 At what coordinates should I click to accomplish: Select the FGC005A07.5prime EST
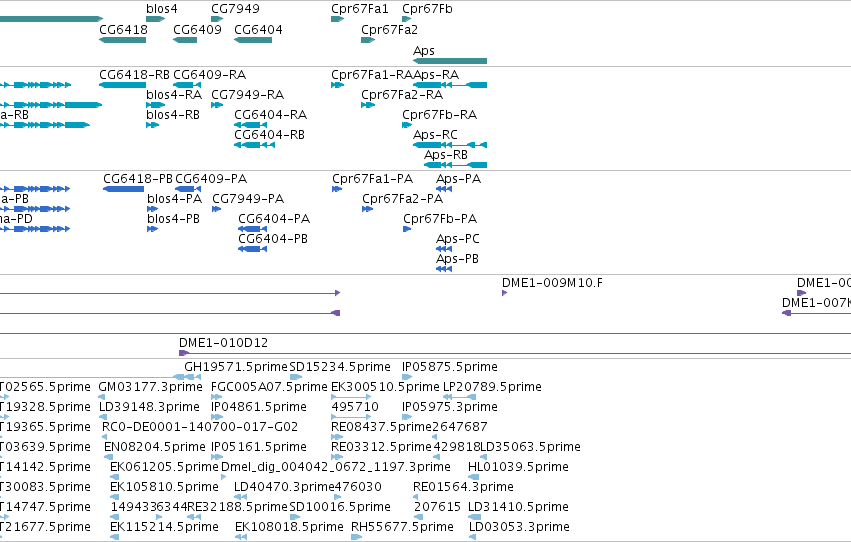217,397
